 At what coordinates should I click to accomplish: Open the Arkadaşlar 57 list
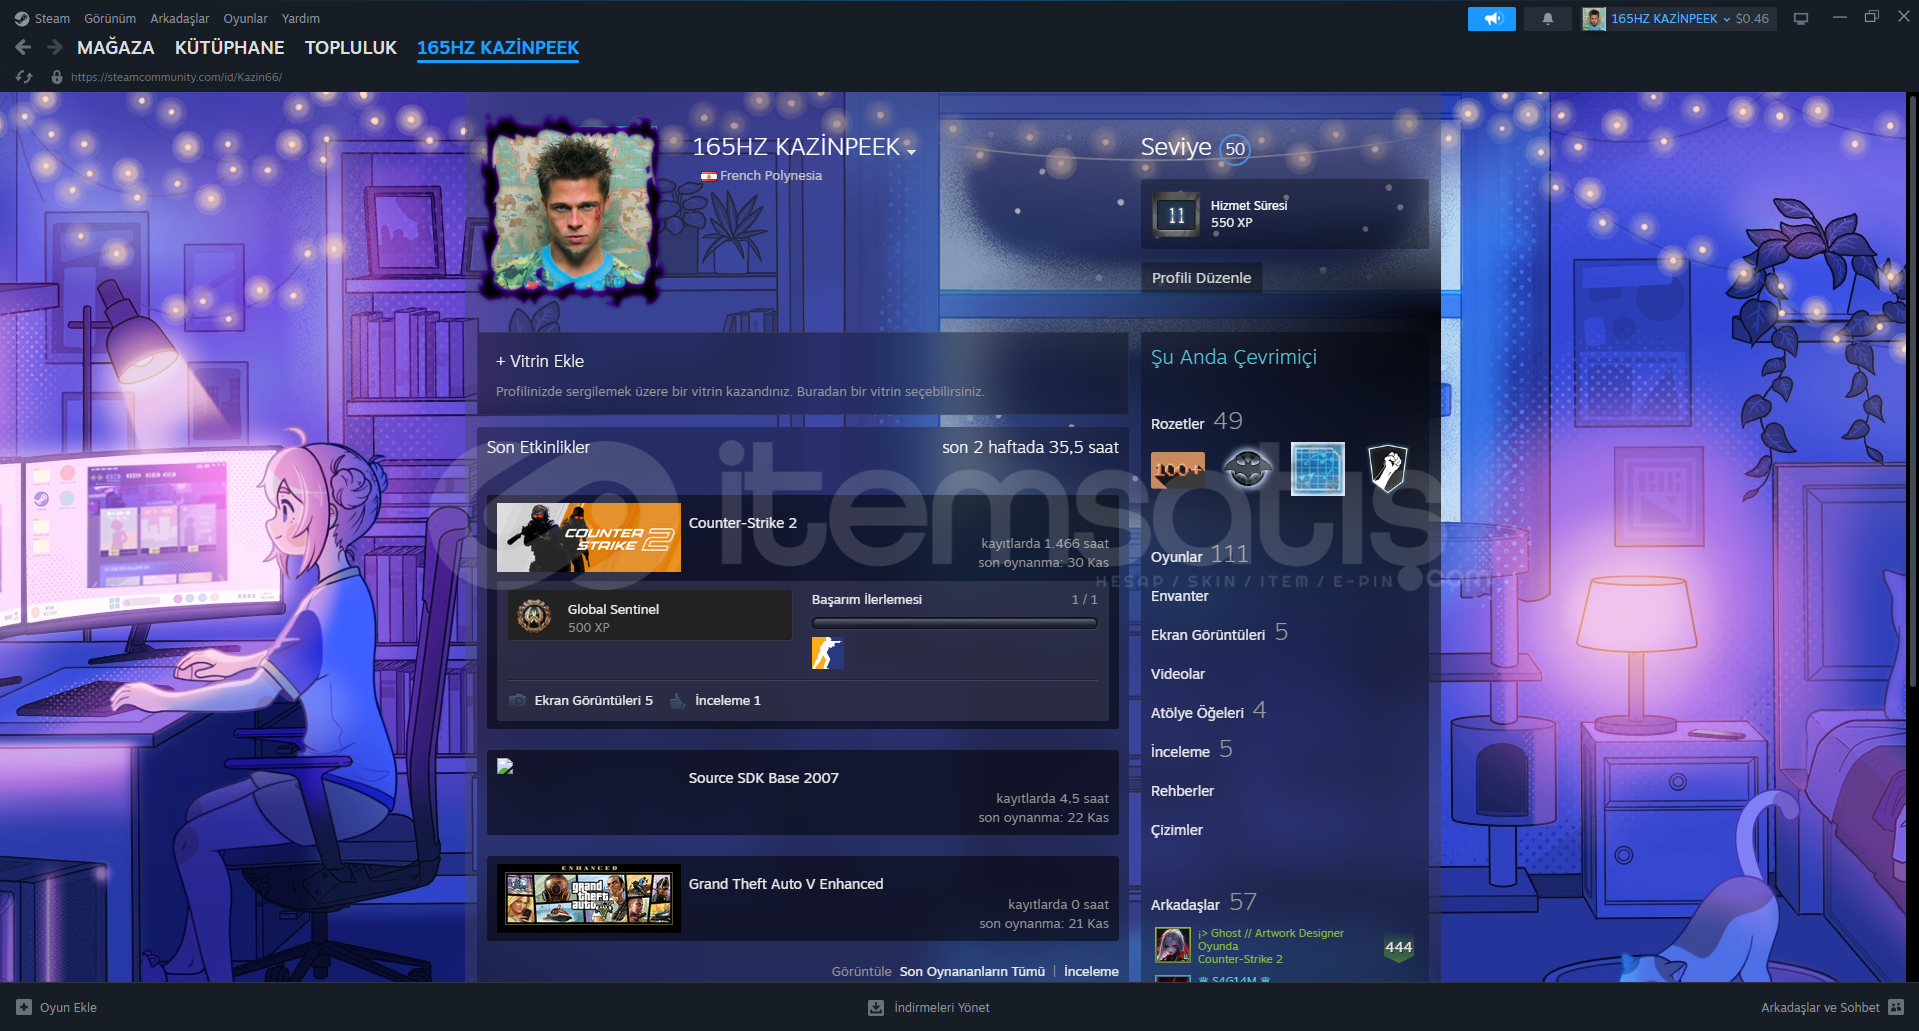point(1204,903)
